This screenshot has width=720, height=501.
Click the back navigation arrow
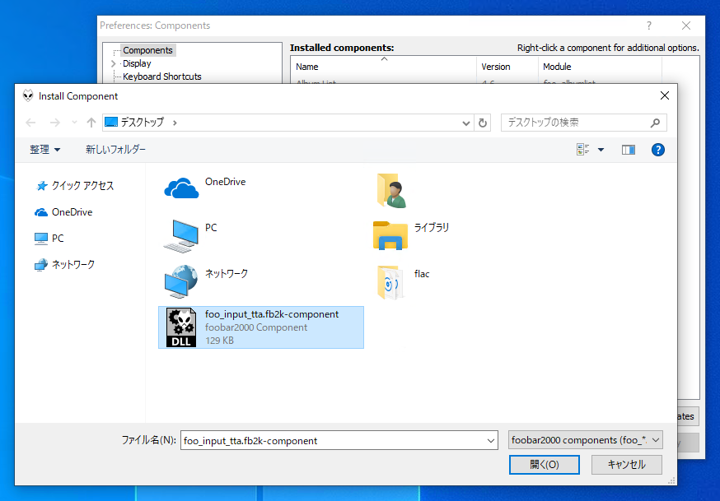coord(31,123)
